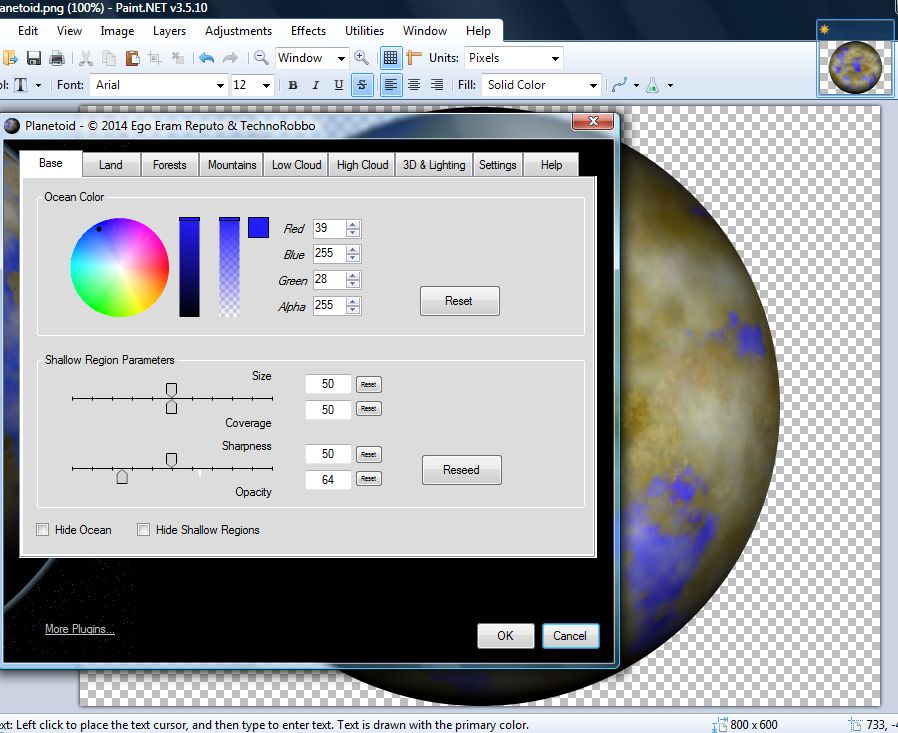Toggle the grid display icon

tap(390, 58)
